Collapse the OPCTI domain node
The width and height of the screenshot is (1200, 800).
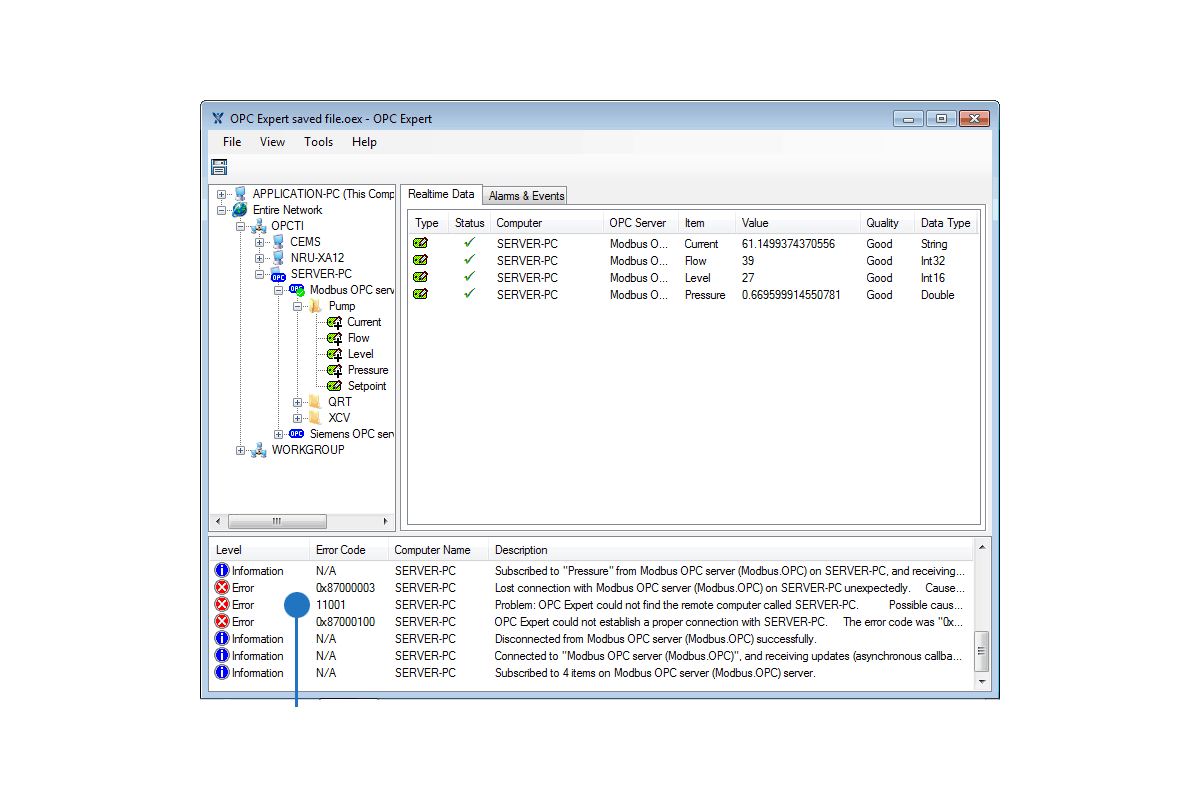click(x=241, y=226)
